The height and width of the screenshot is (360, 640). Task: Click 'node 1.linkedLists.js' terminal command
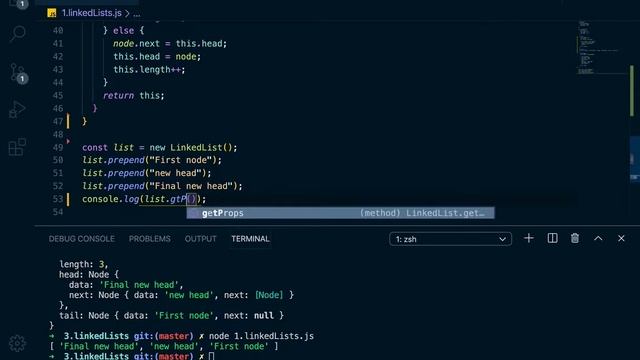click(261, 336)
